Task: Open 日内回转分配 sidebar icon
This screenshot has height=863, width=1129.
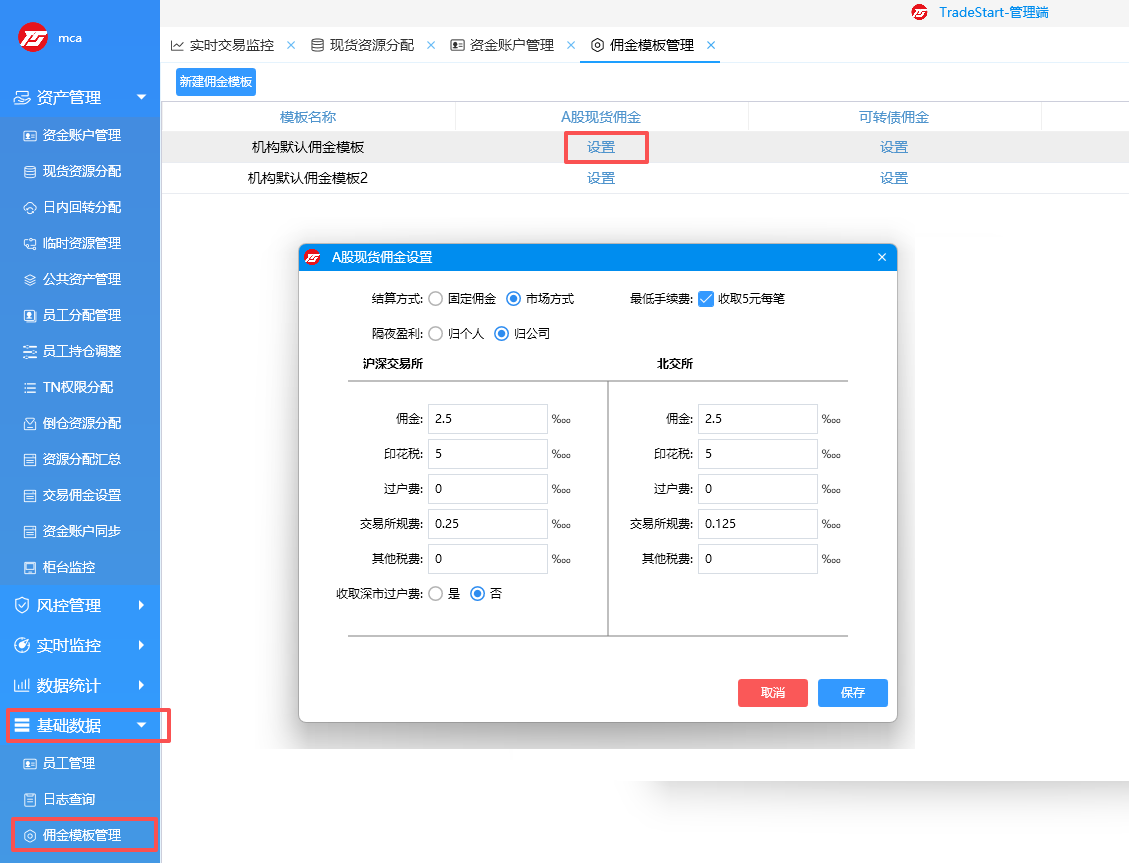Action: click(30, 207)
